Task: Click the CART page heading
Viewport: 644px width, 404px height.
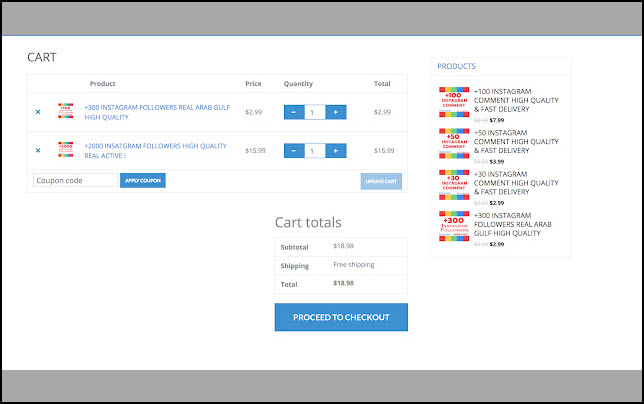Action: (x=42, y=57)
